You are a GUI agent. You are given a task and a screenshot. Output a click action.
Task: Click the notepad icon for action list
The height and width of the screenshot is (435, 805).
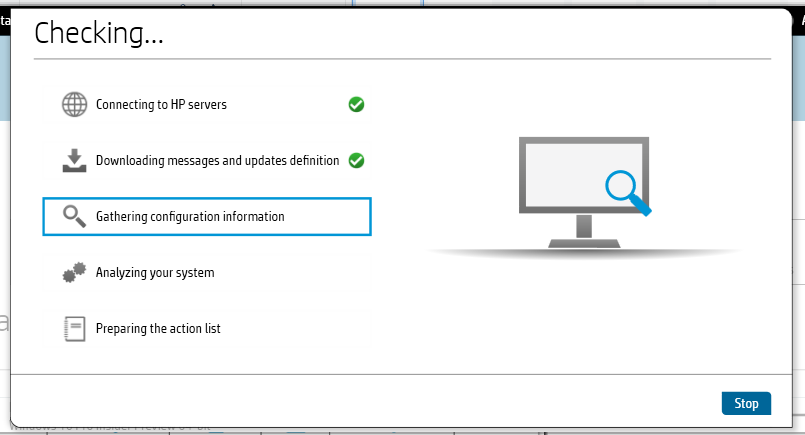(74, 328)
